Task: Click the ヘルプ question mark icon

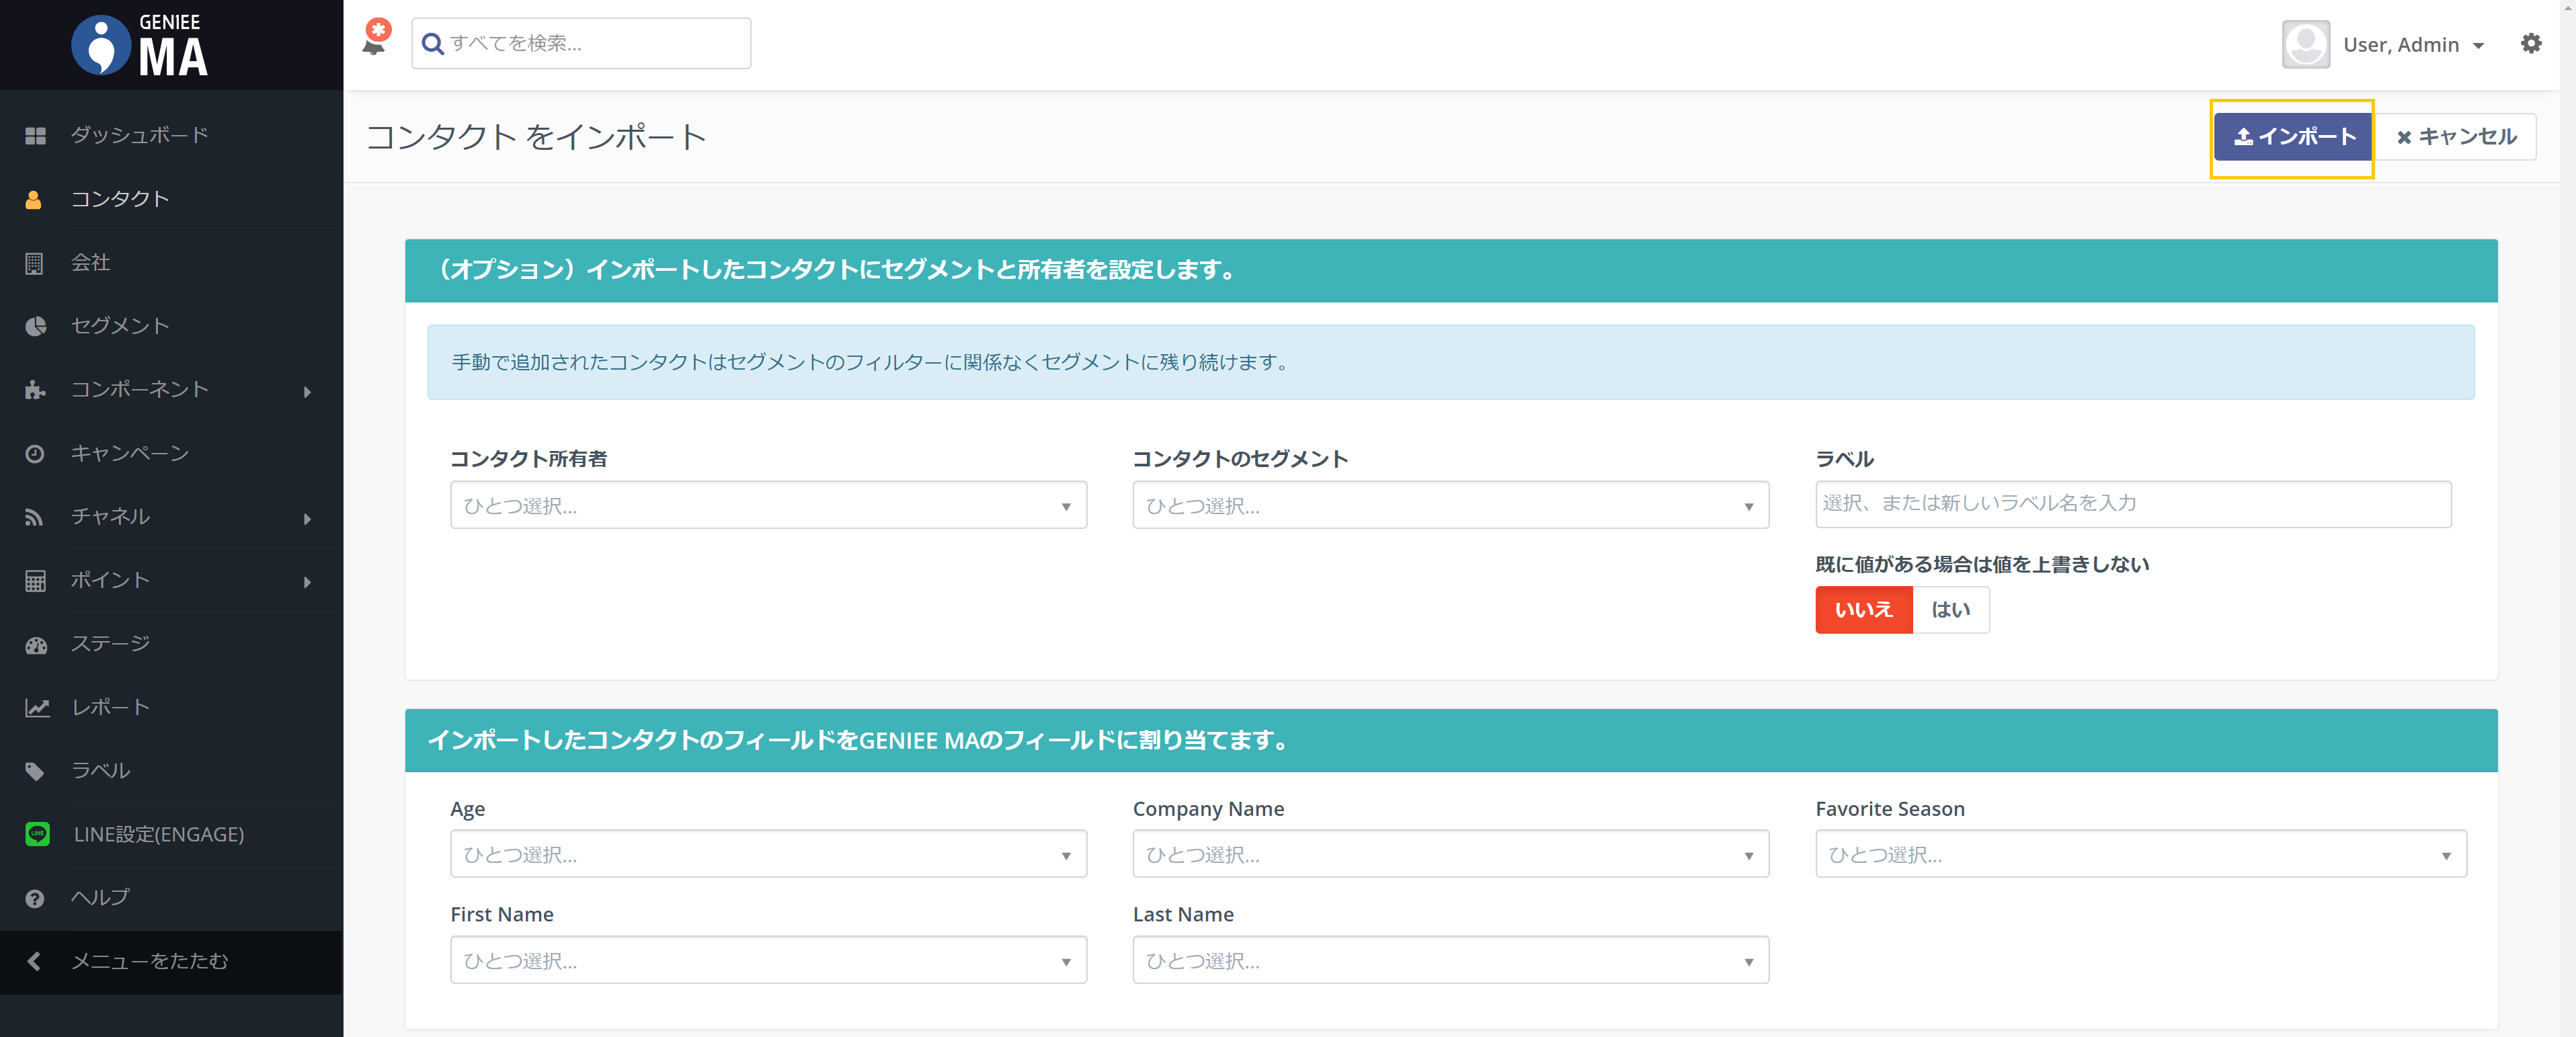Action: [35, 898]
